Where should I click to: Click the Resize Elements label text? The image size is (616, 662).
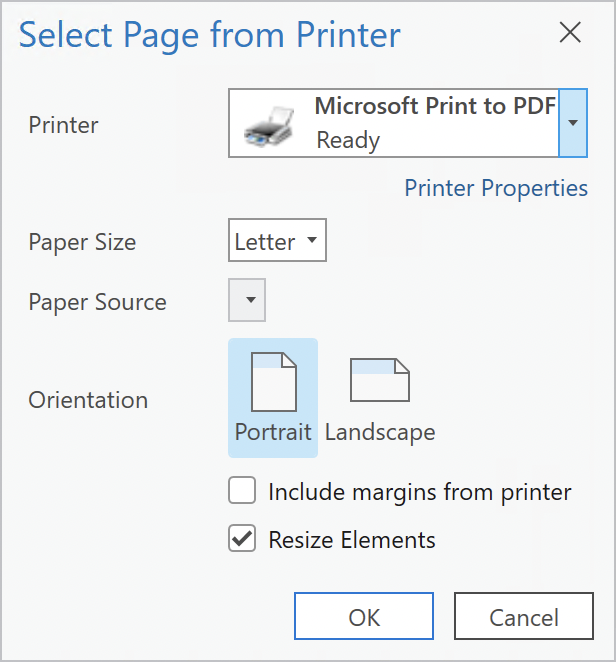tap(352, 540)
